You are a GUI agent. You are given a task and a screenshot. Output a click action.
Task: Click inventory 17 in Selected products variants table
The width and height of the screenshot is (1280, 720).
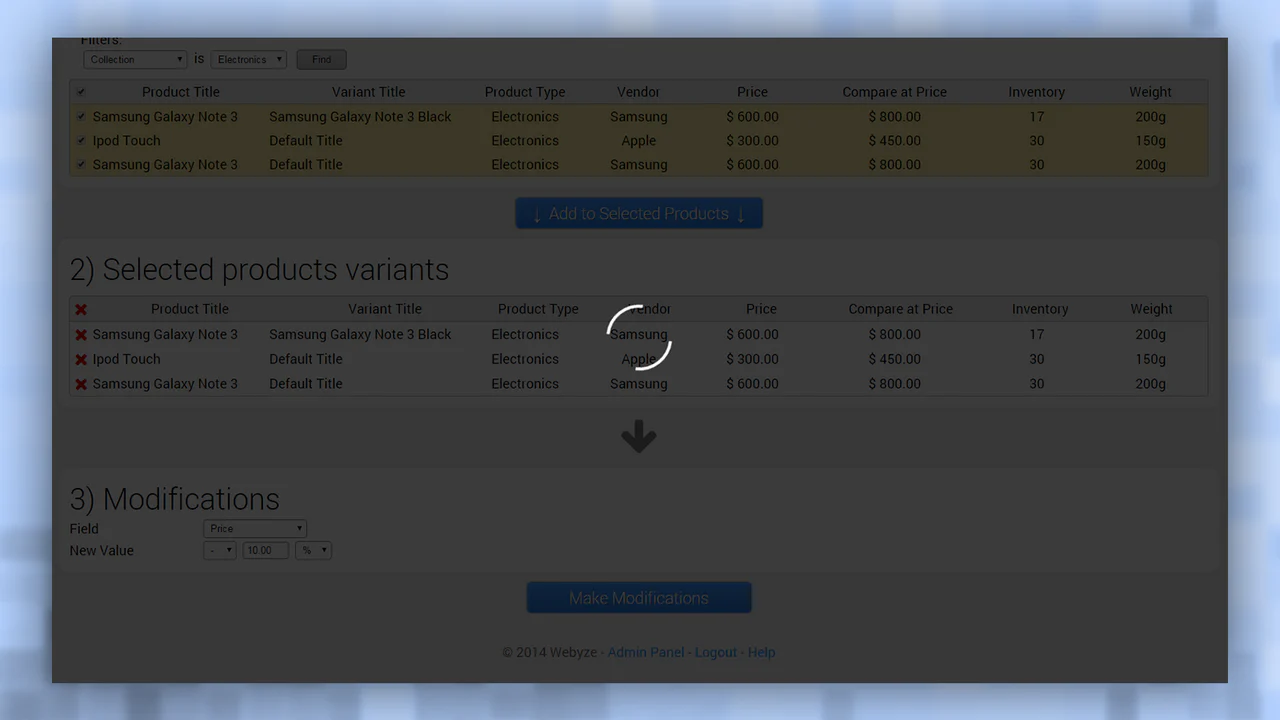tap(1036, 335)
